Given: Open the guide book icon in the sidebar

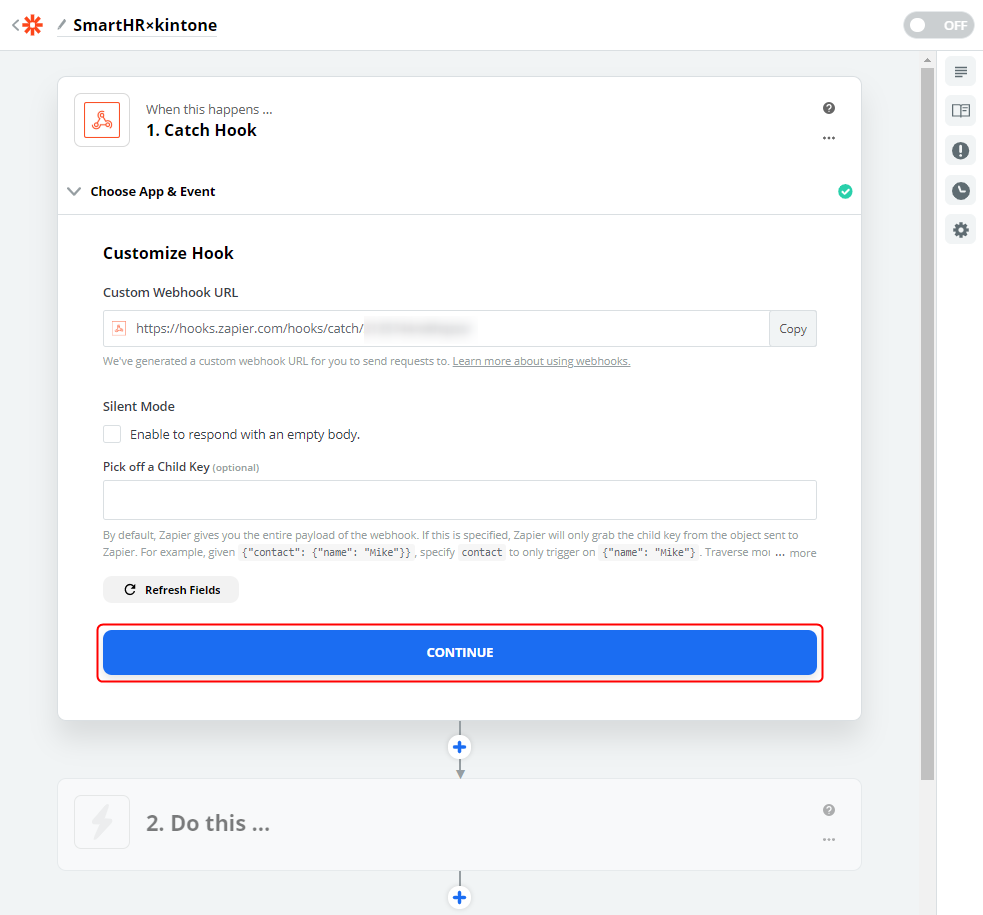Looking at the screenshot, I should (960, 111).
